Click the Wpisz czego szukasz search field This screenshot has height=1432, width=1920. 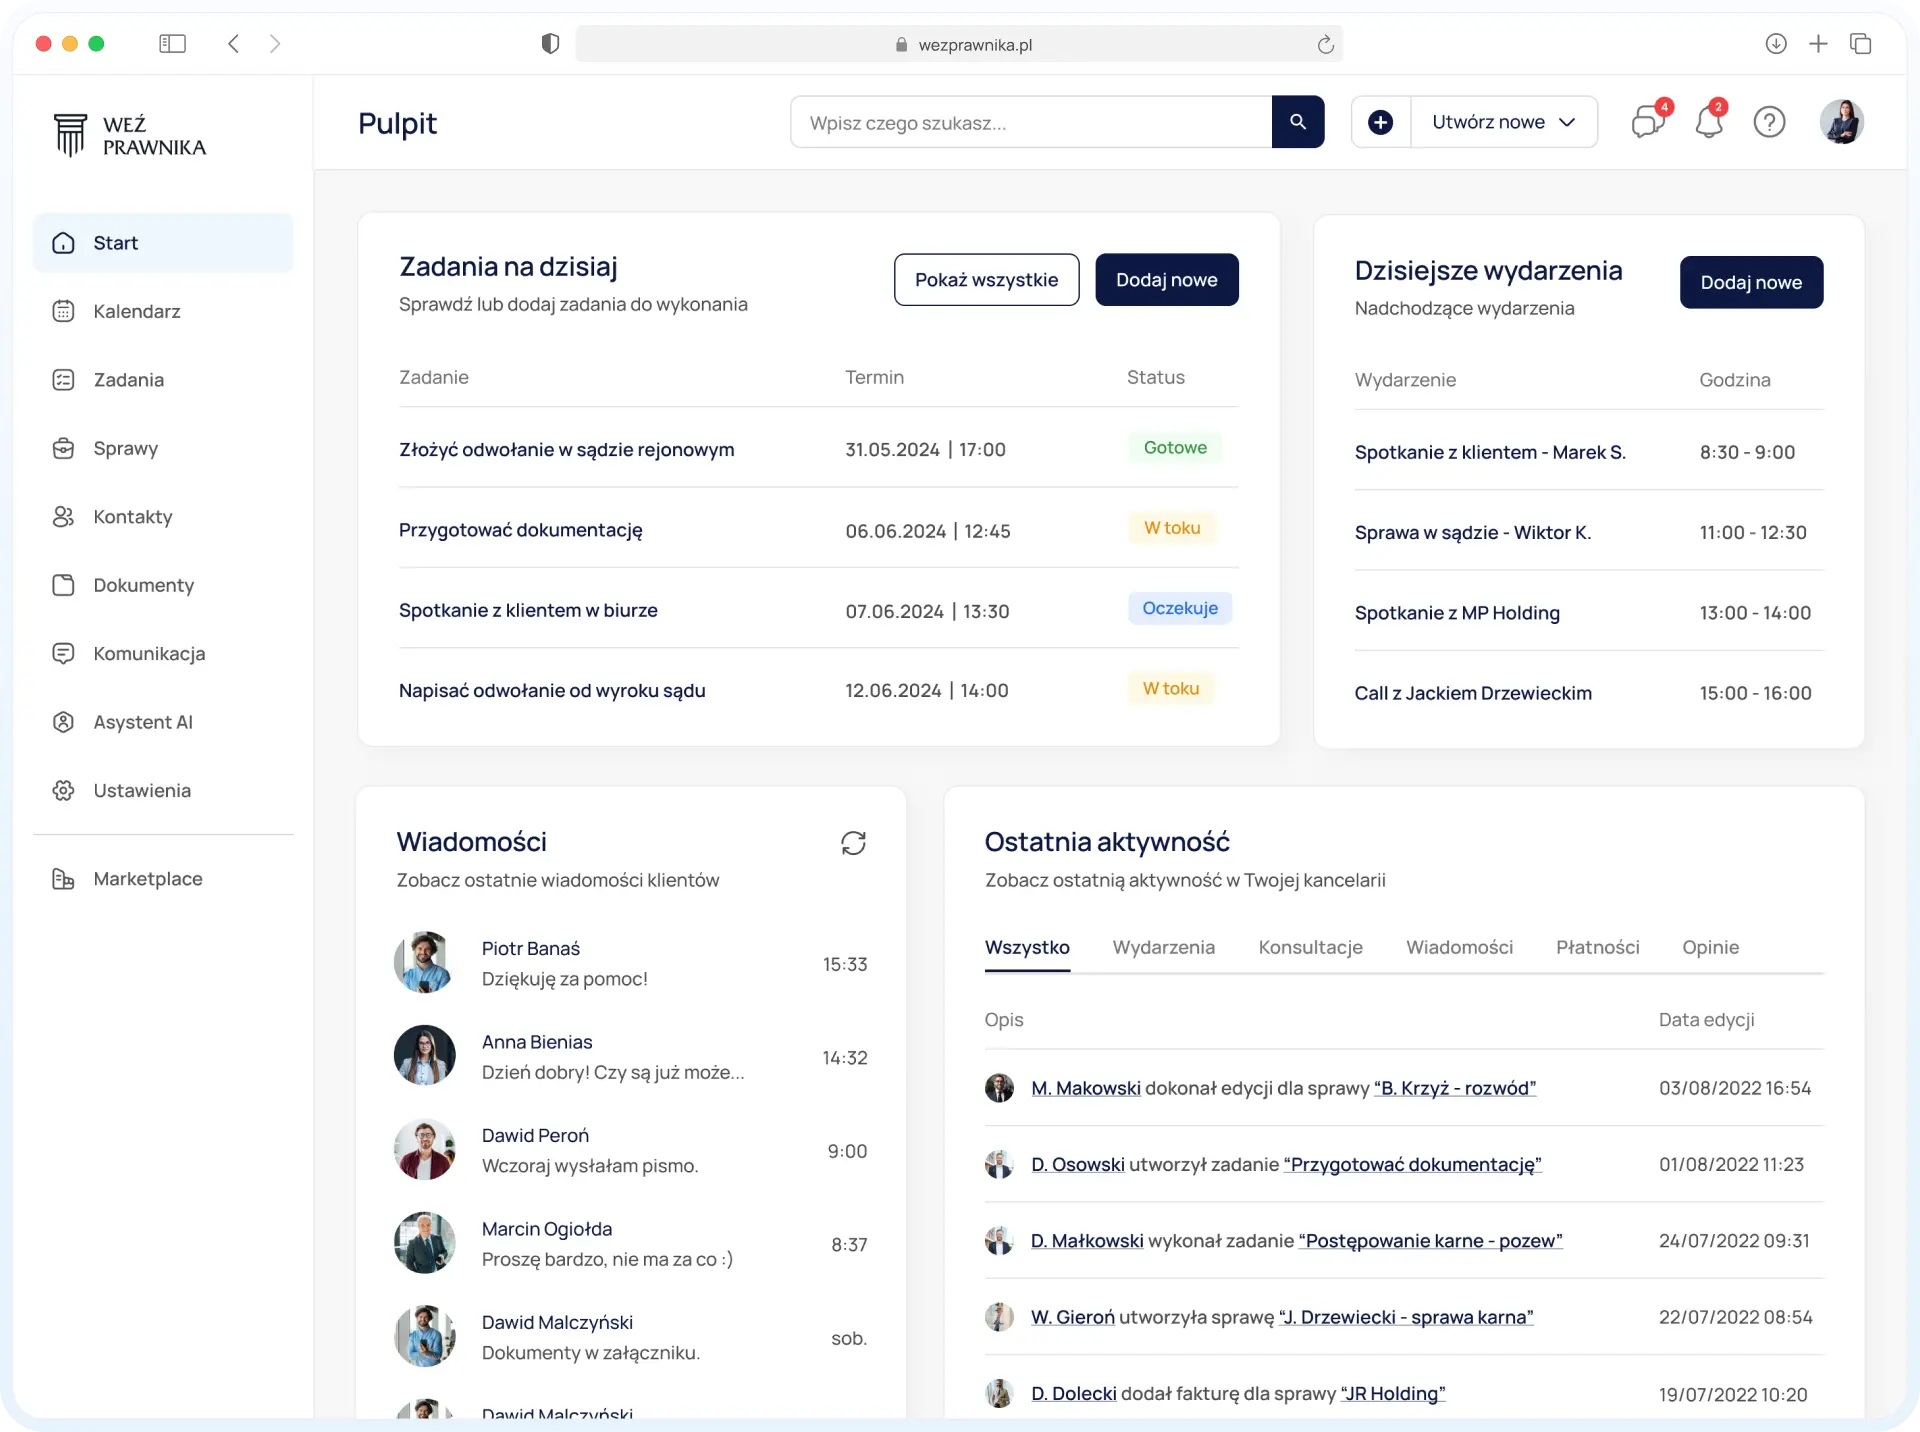[x=1030, y=123]
